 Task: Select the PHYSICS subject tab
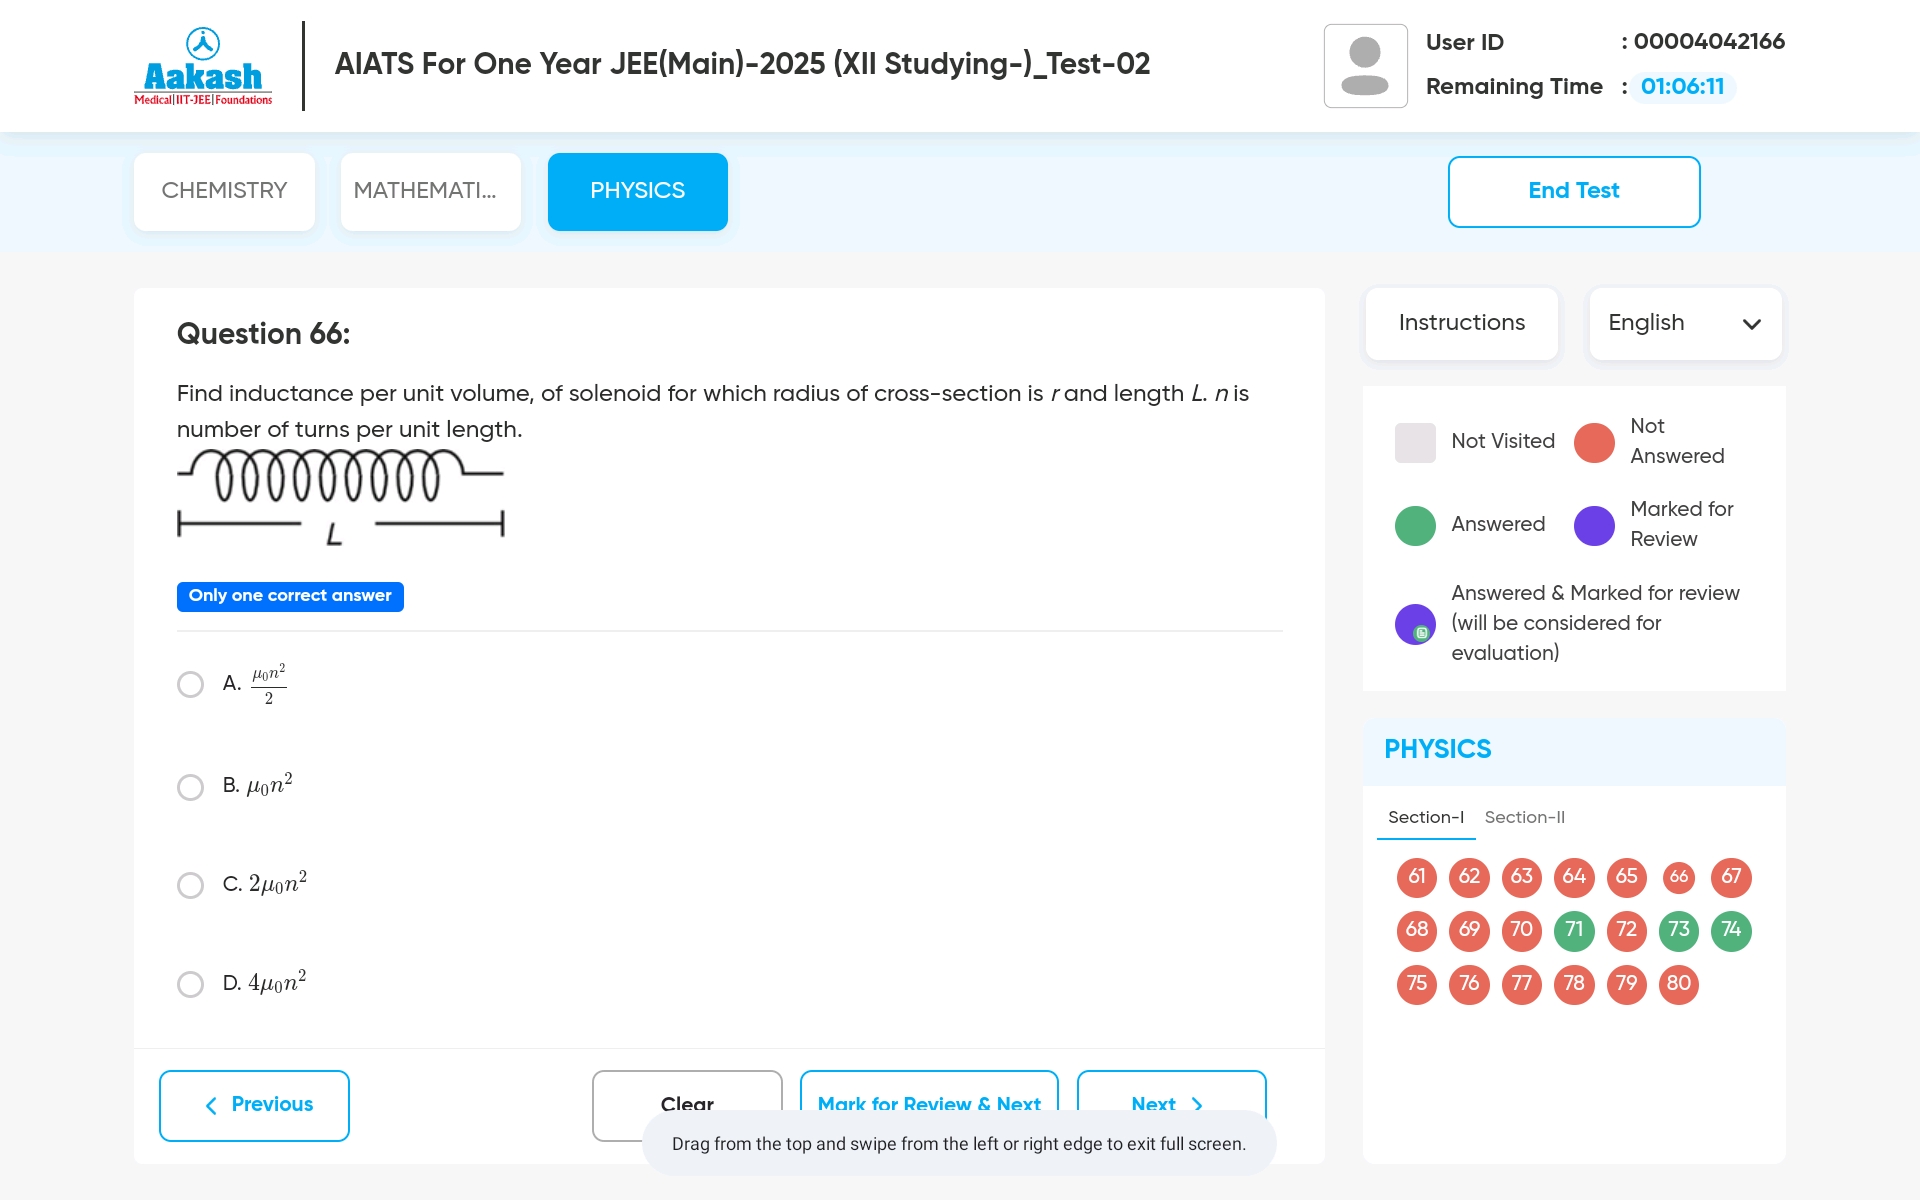coord(637,191)
